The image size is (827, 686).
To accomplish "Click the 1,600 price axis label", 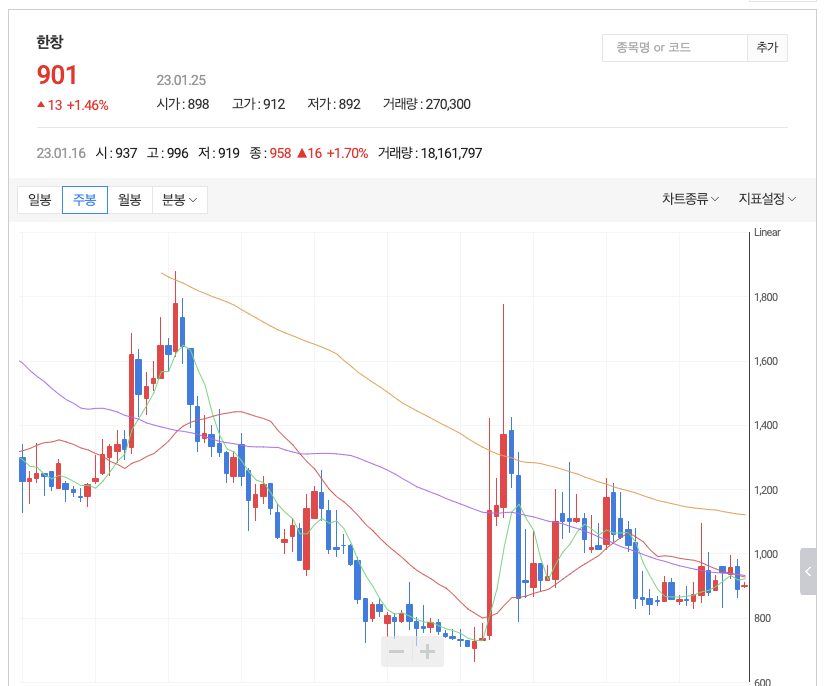I will (x=766, y=362).
